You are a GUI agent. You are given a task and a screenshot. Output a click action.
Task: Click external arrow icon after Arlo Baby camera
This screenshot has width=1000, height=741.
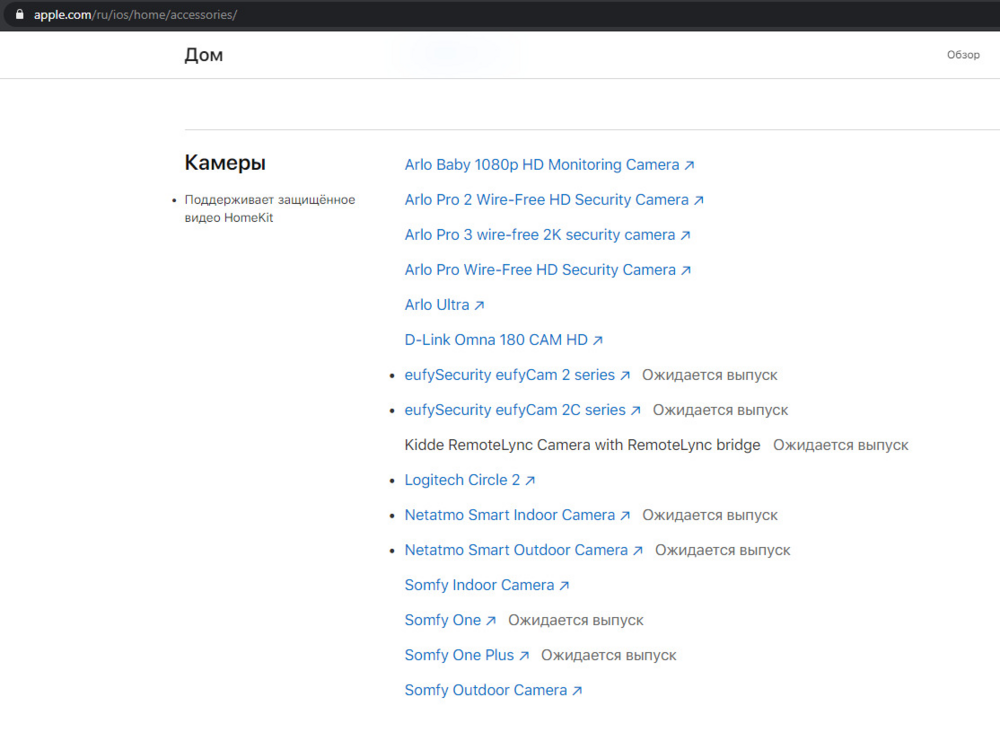pyautogui.click(x=689, y=165)
